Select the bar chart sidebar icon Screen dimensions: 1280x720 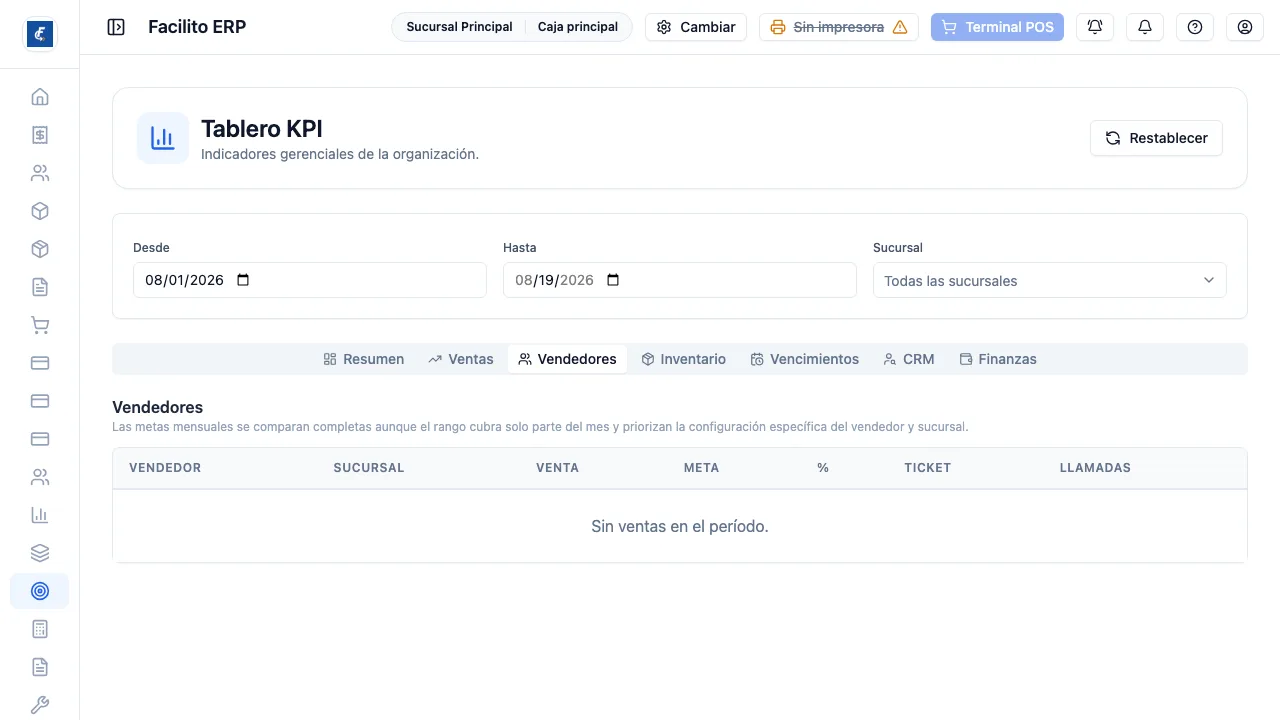click(40, 515)
